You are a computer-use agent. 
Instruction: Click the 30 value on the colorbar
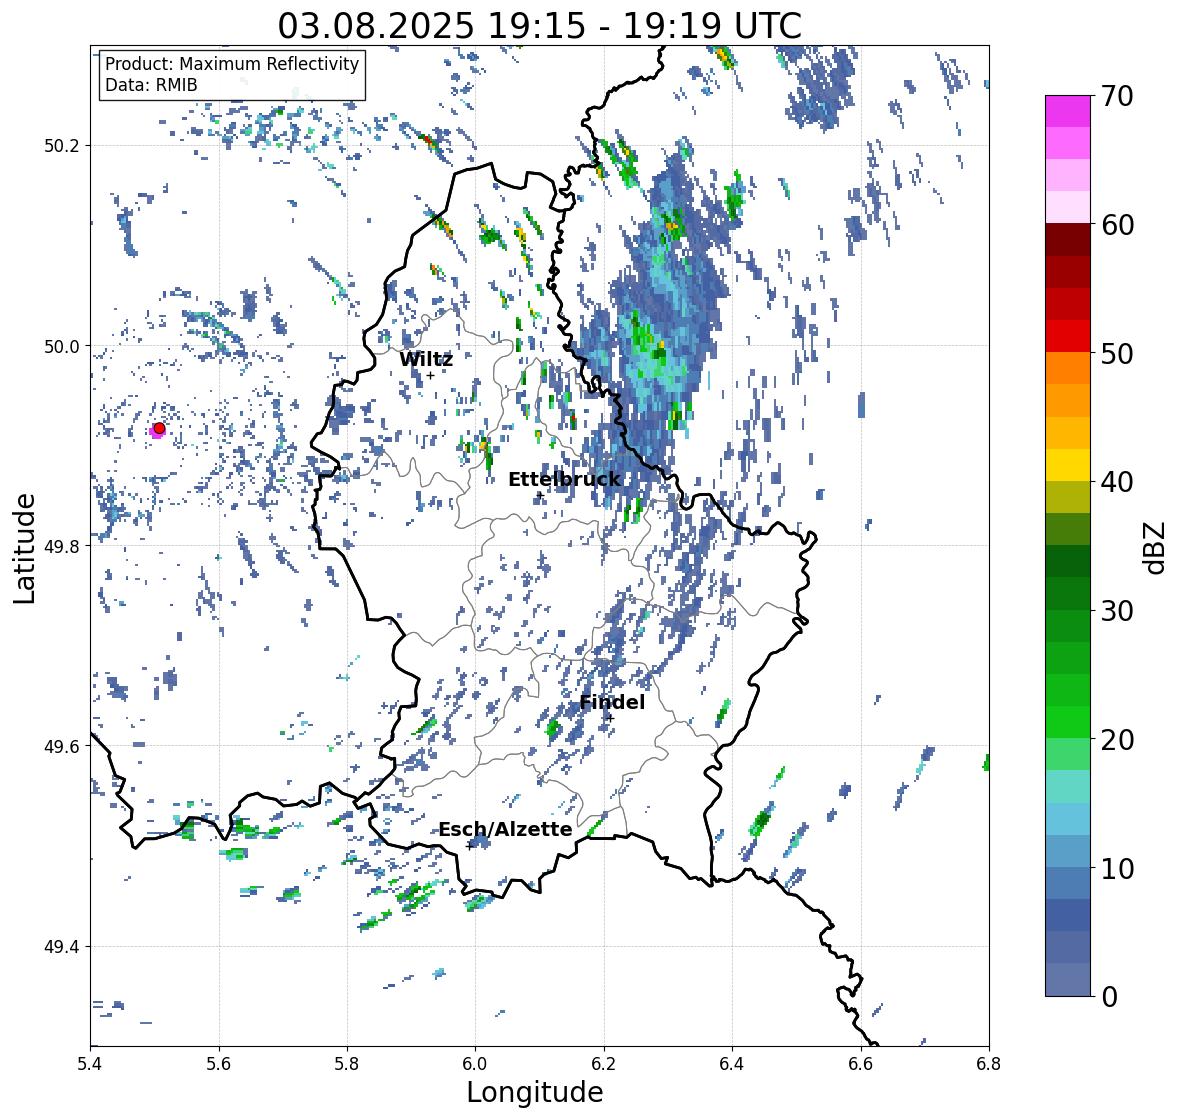point(1116,611)
